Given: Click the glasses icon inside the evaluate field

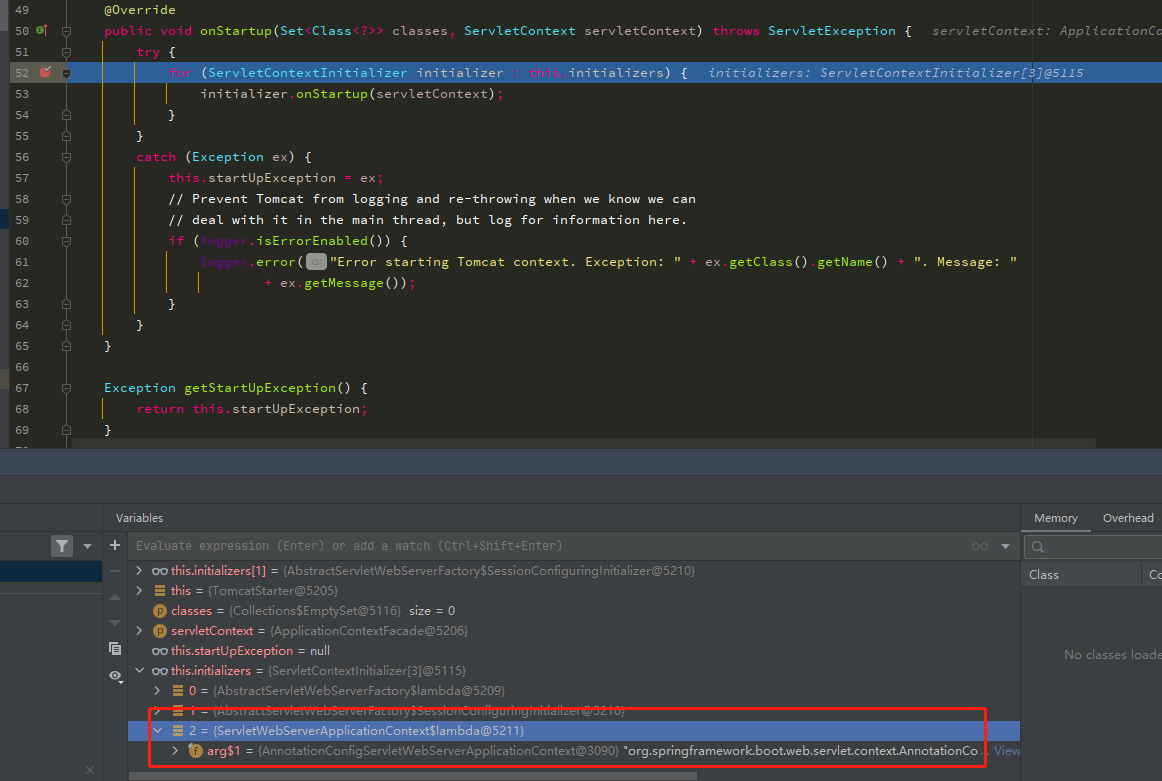Looking at the screenshot, I should pyautogui.click(x=980, y=546).
